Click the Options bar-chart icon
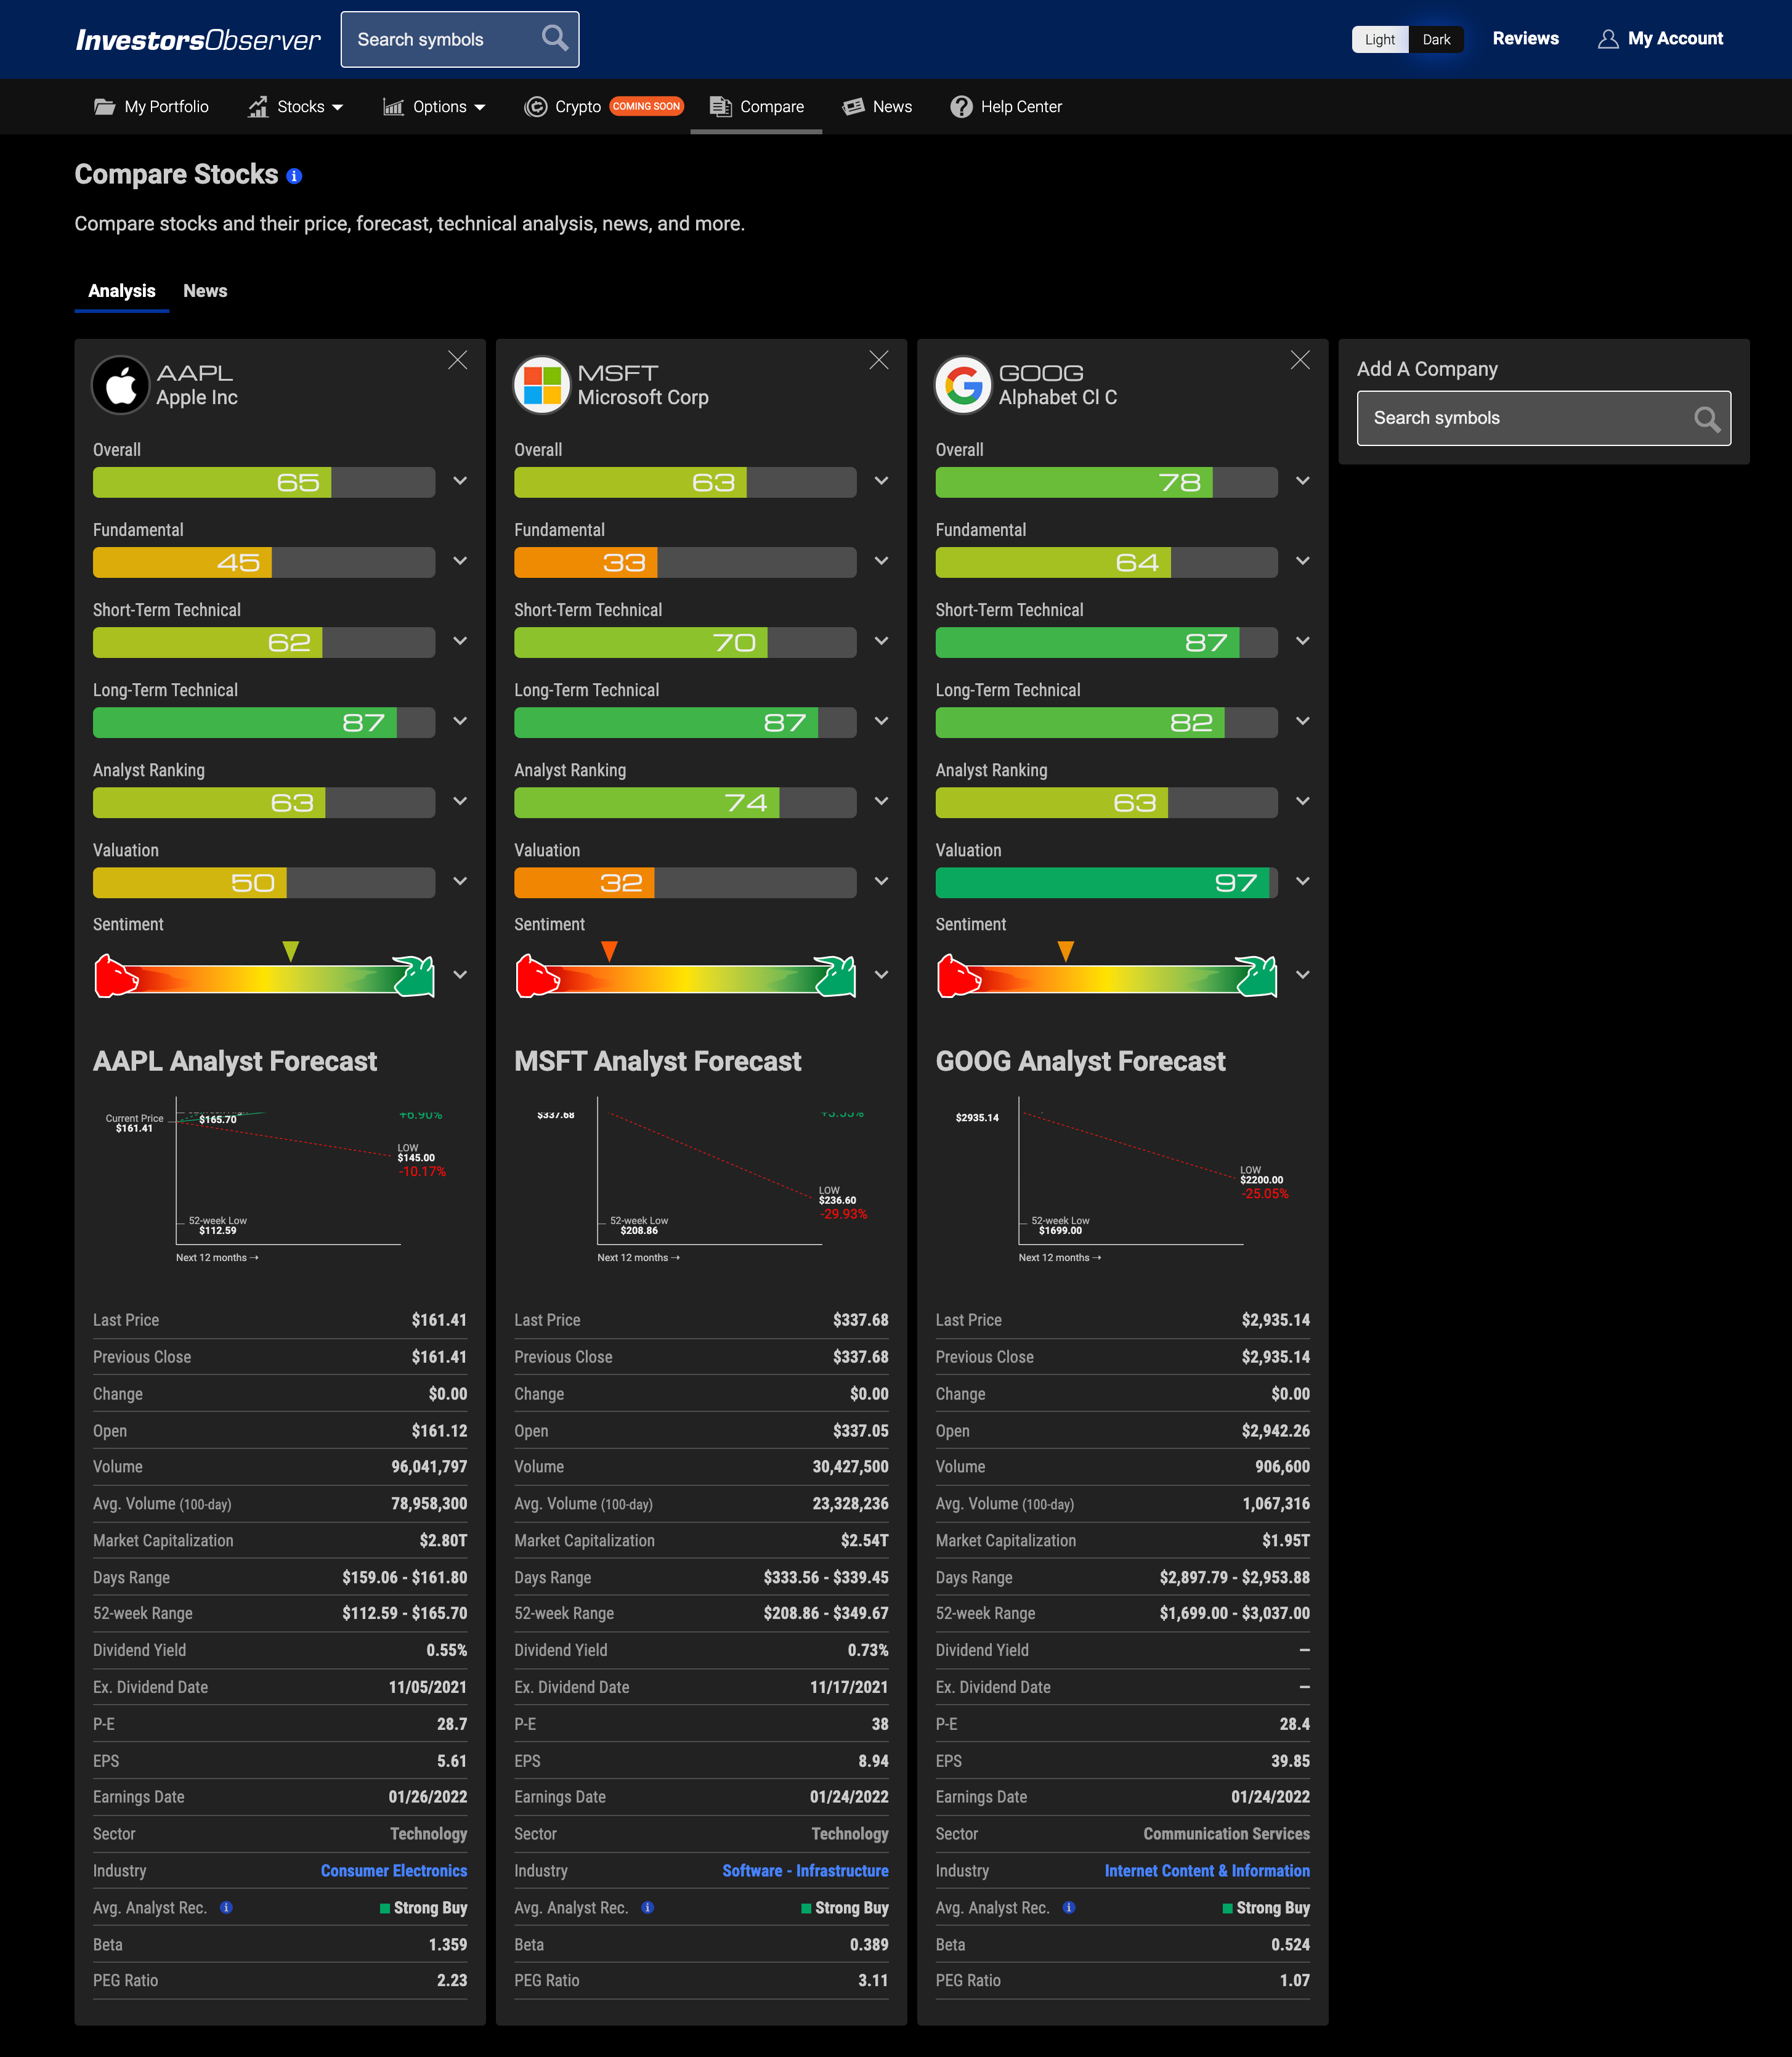 (x=393, y=106)
